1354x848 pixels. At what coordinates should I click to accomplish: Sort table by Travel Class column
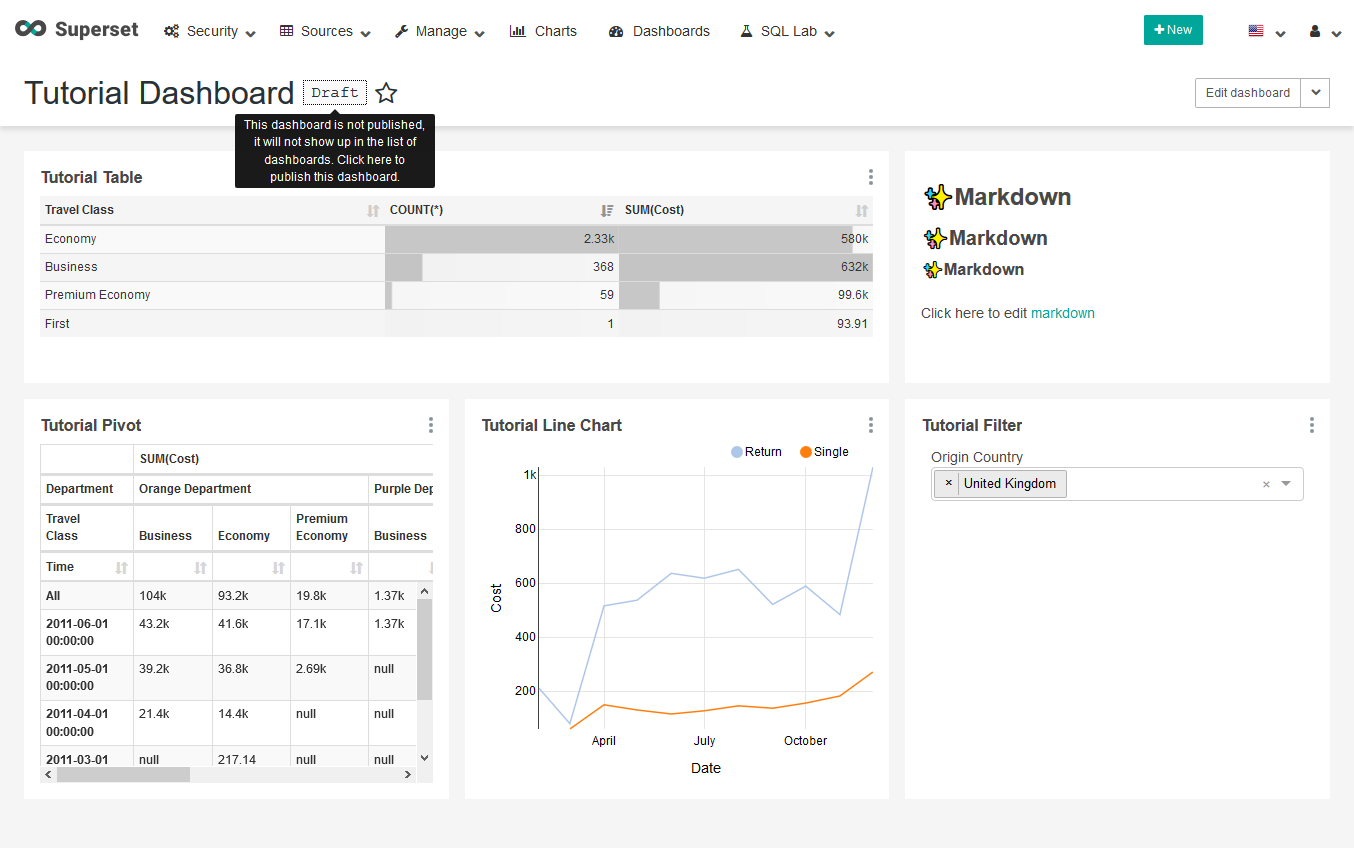(372, 211)
